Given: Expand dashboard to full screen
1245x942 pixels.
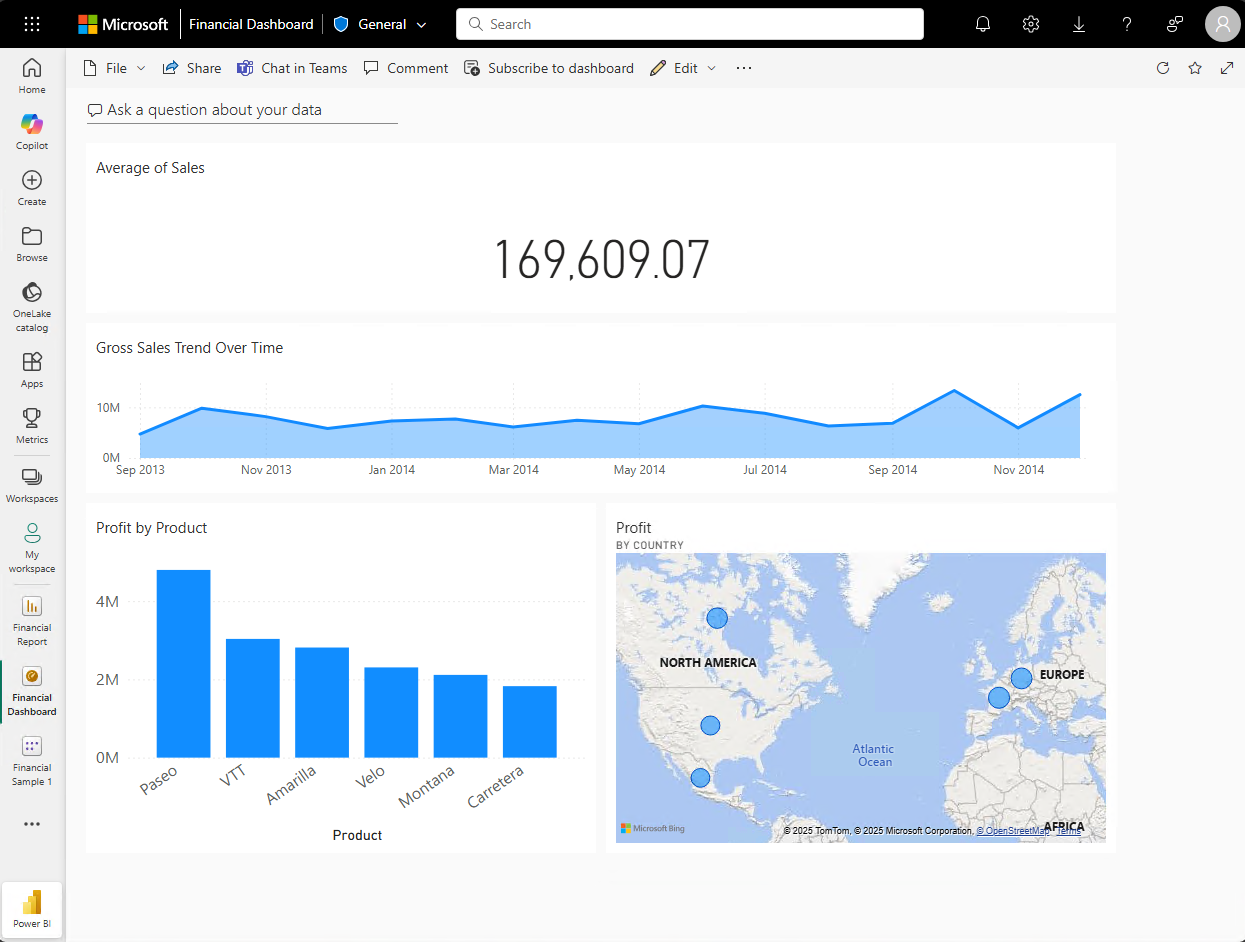Looking at the screenshot, I should [x=1227, y=68].
